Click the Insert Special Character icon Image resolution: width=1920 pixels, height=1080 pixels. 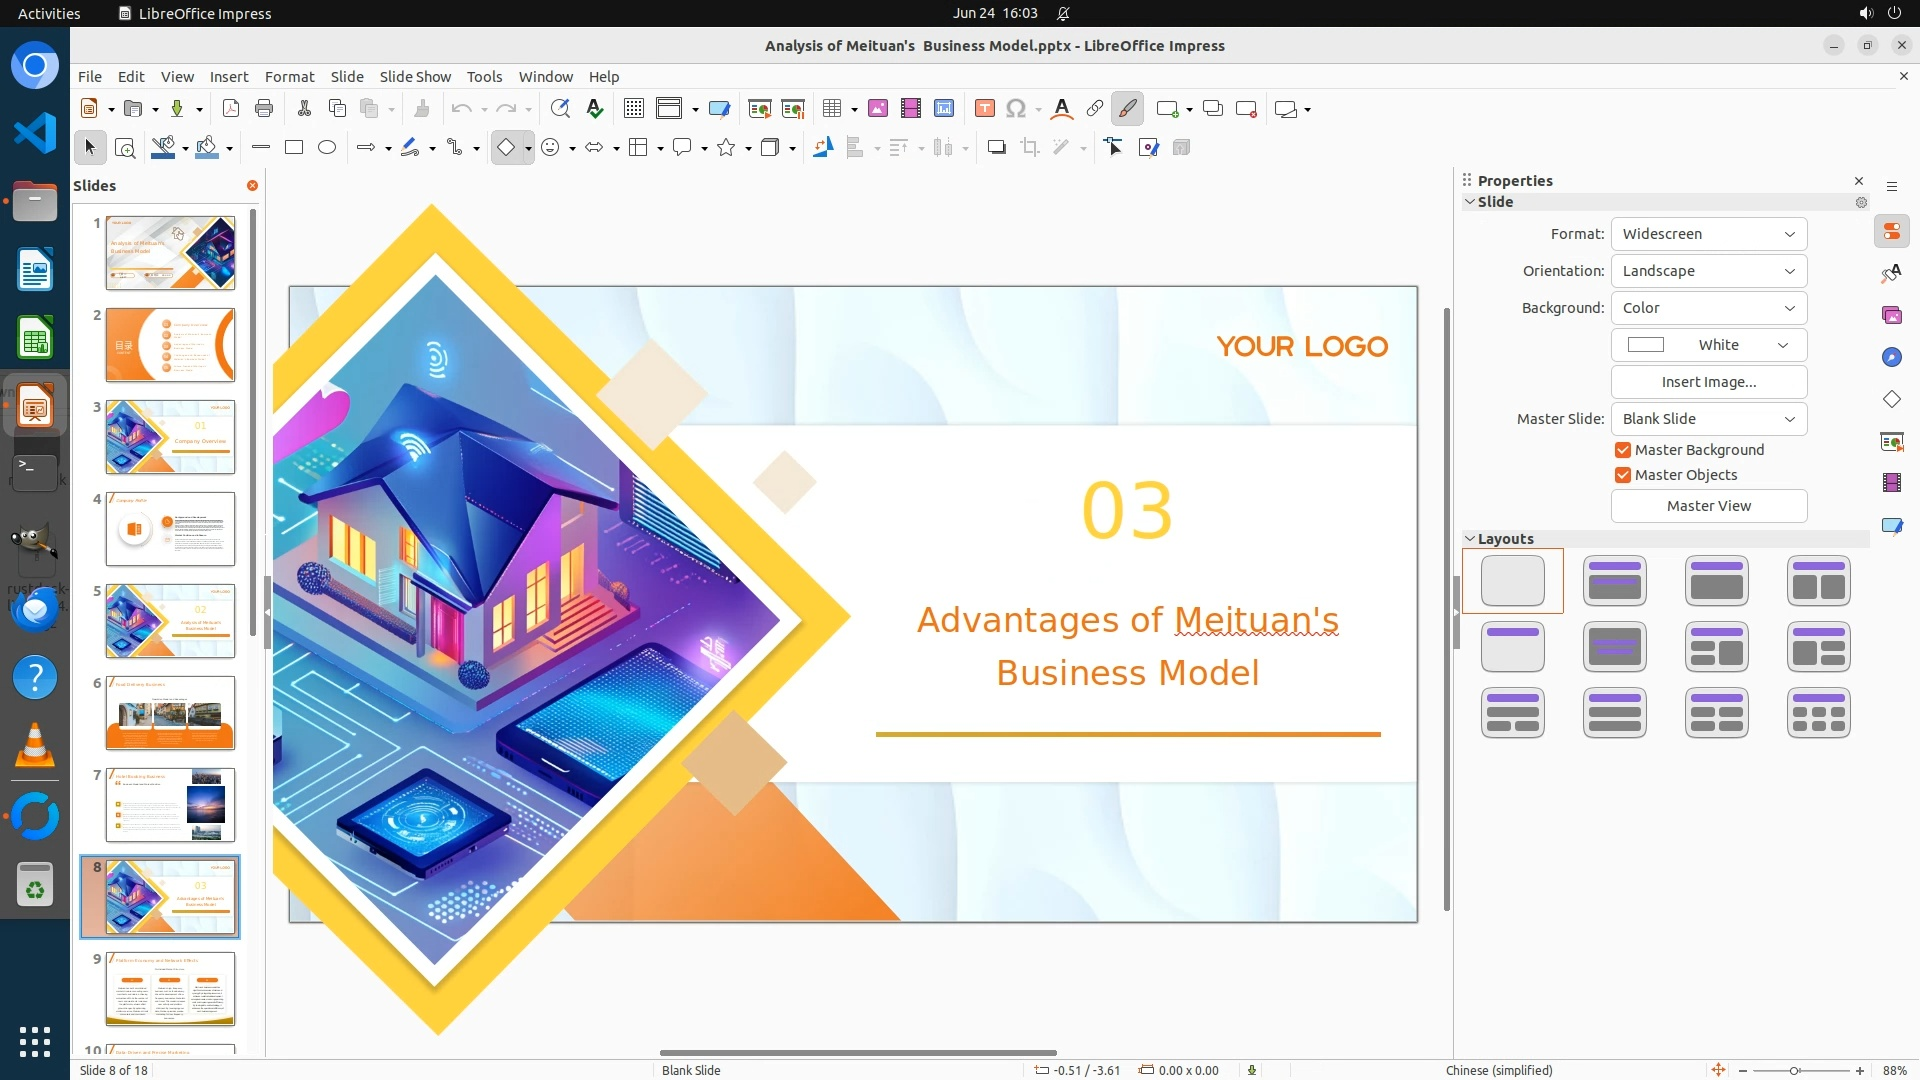(1016, 109)
